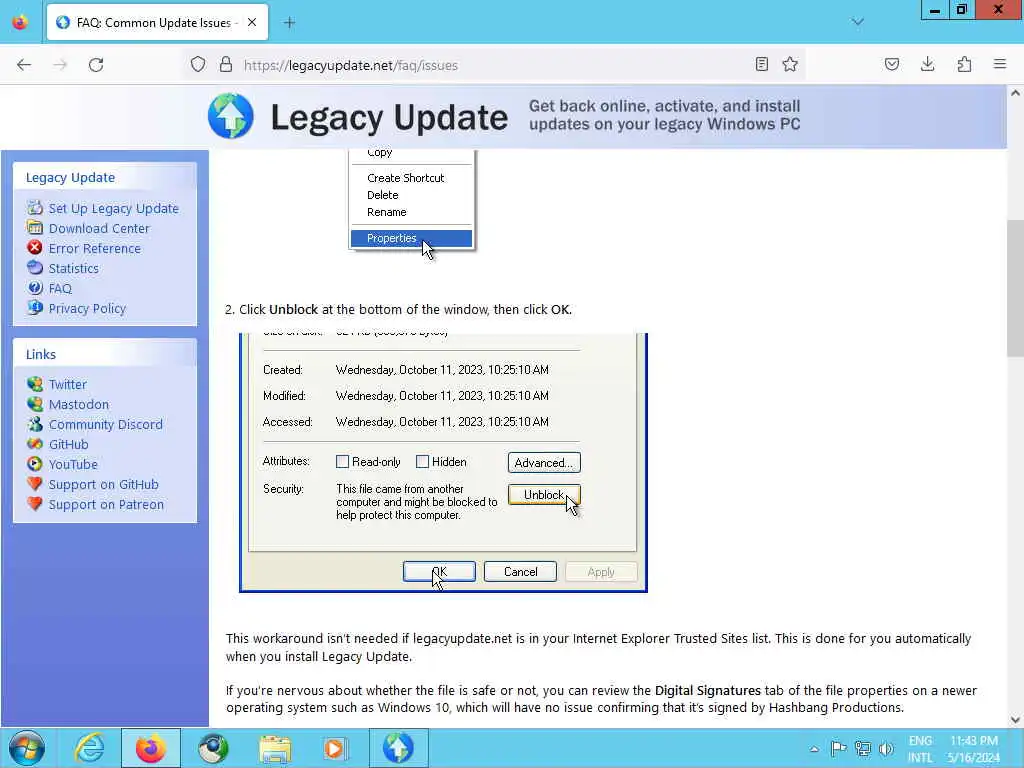Show hidden tray icons arrow

[x=814, y=749]
